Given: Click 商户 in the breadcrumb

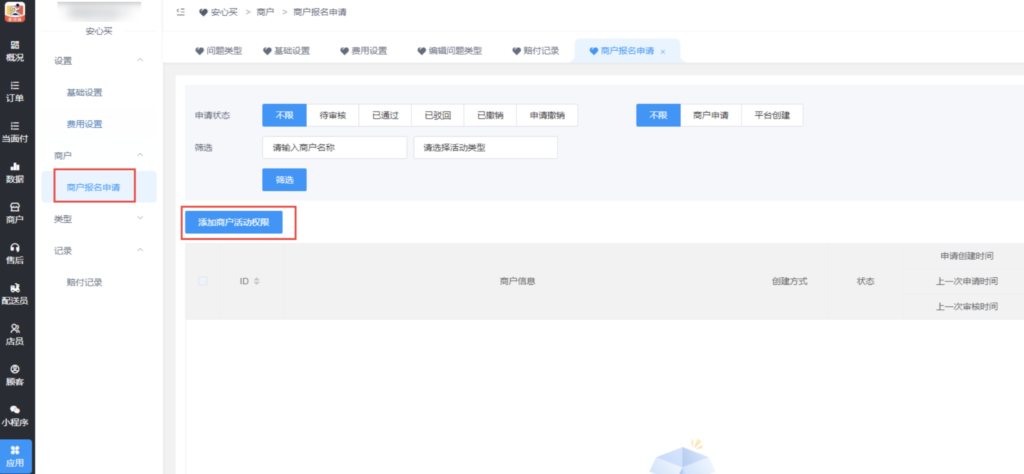Looking at the screenshot, I should click(x=265, y=12).
